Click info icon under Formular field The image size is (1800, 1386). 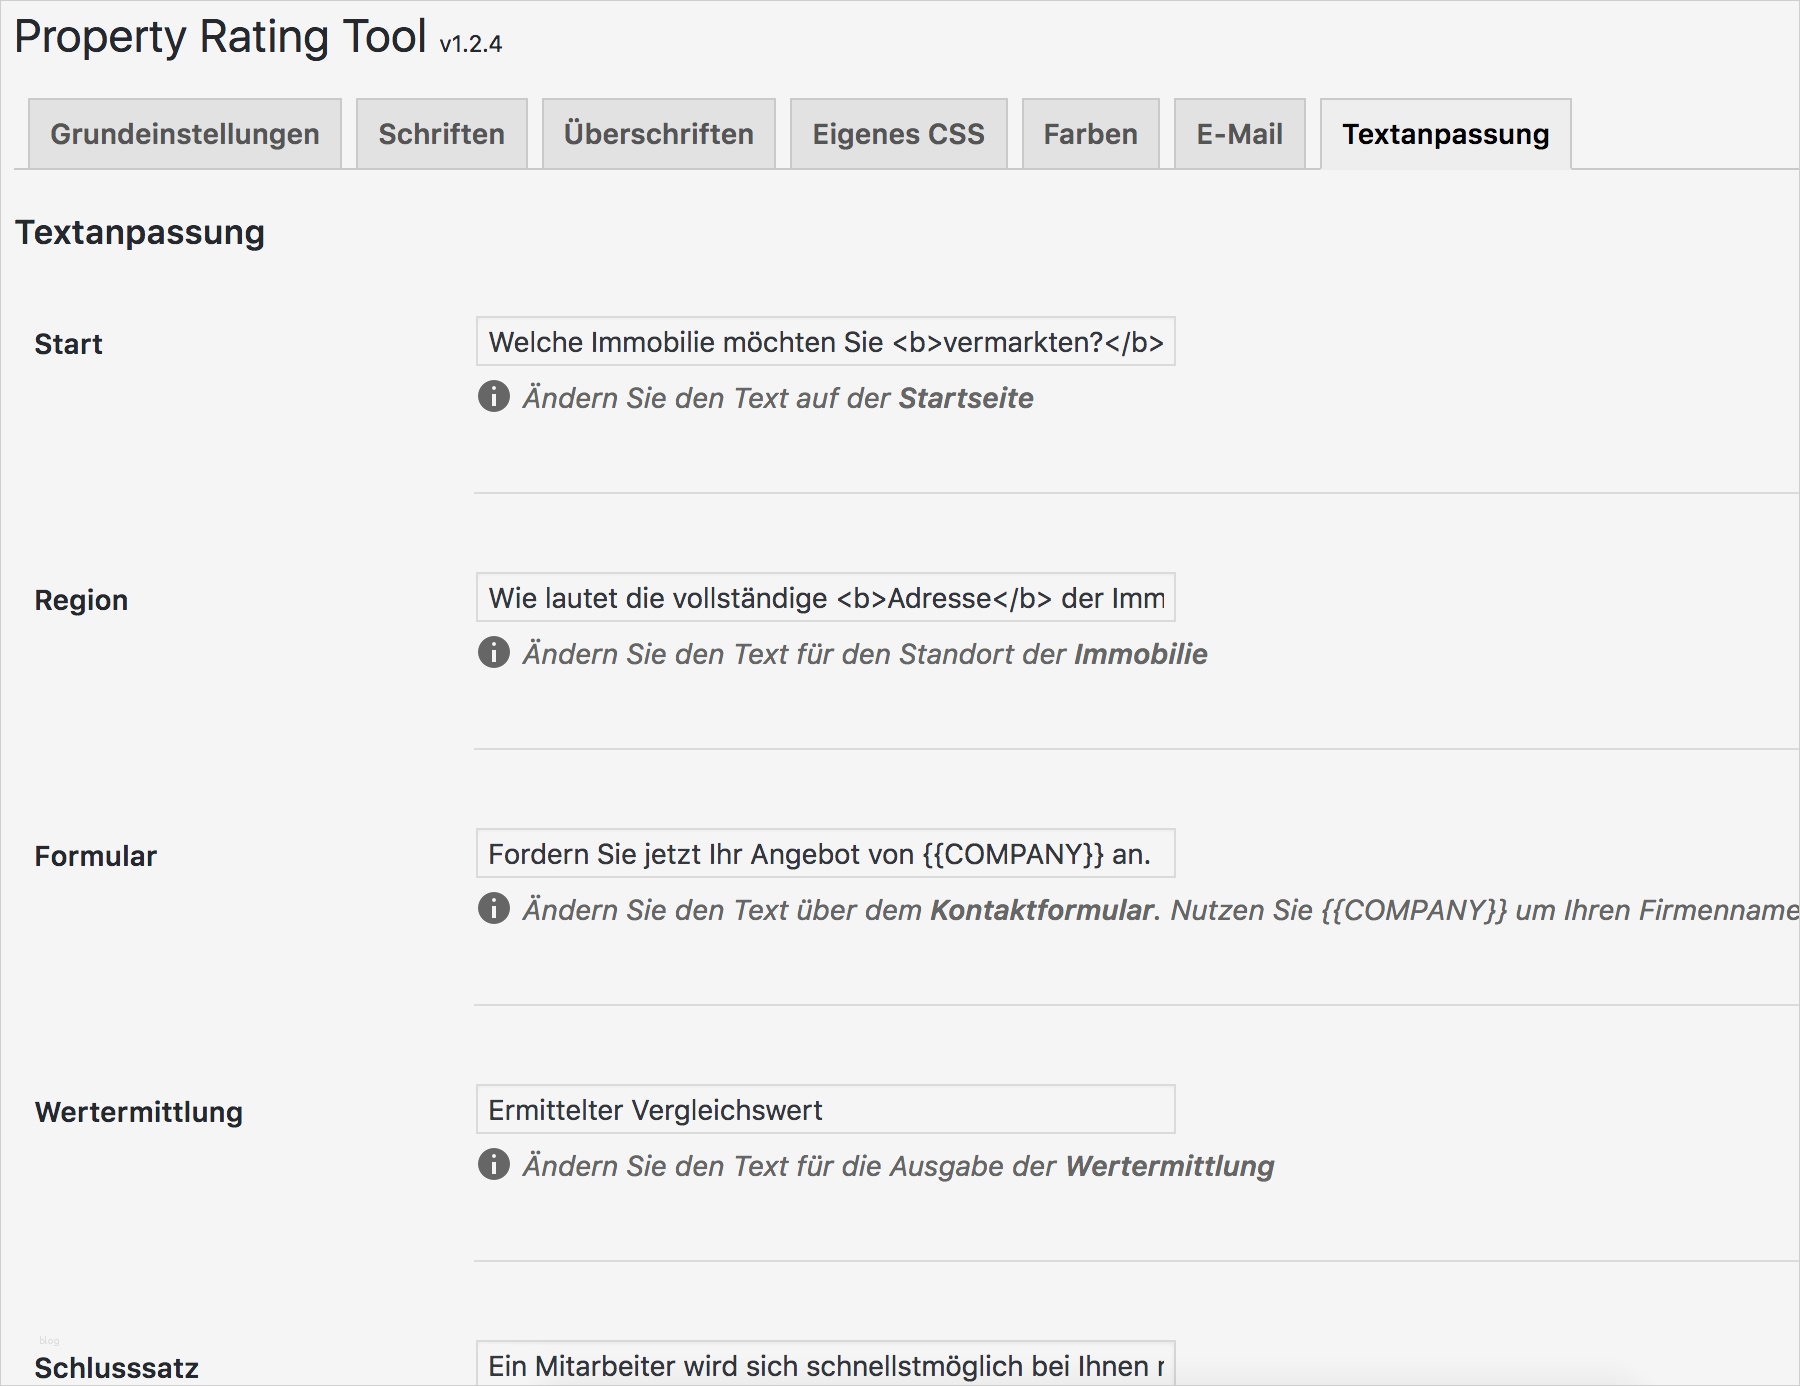tap(494, 909)
